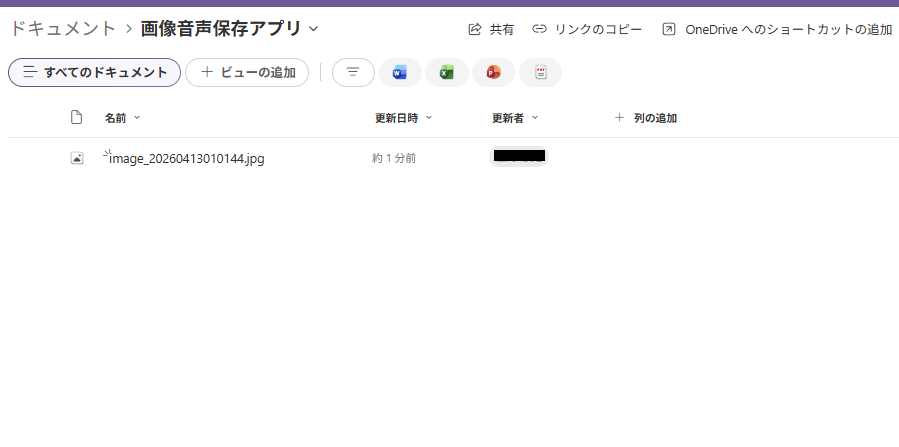The image size is (899, 447).
Task: Click the redacted 更新者 name chip
Action: point(519,156)
